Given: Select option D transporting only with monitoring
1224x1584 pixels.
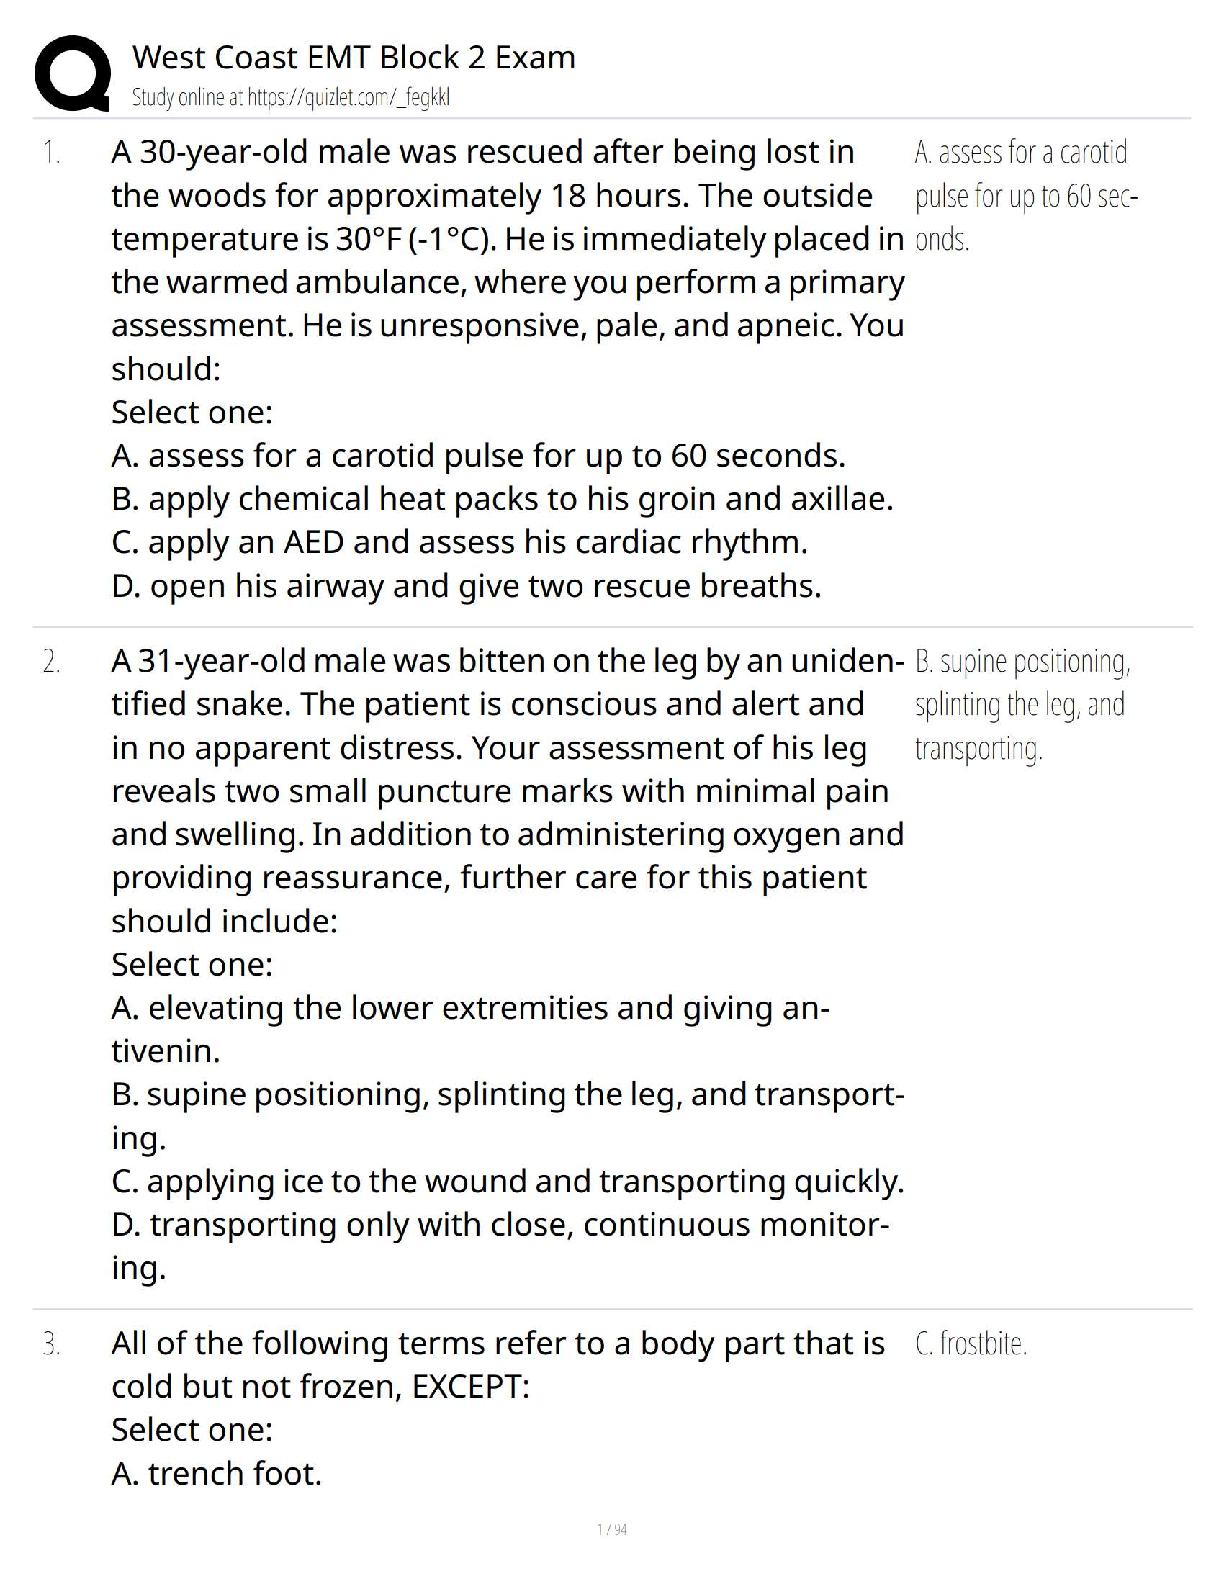Looking at the screenshot, I should tap(501, 1246).
